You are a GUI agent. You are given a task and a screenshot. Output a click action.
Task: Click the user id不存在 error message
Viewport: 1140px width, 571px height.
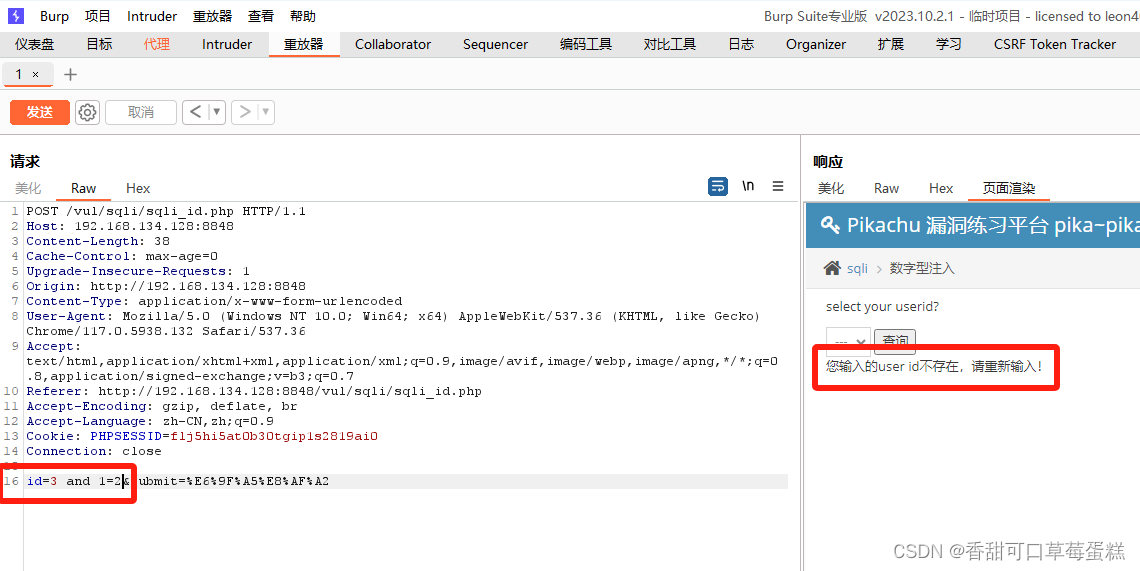click(934, 366)
